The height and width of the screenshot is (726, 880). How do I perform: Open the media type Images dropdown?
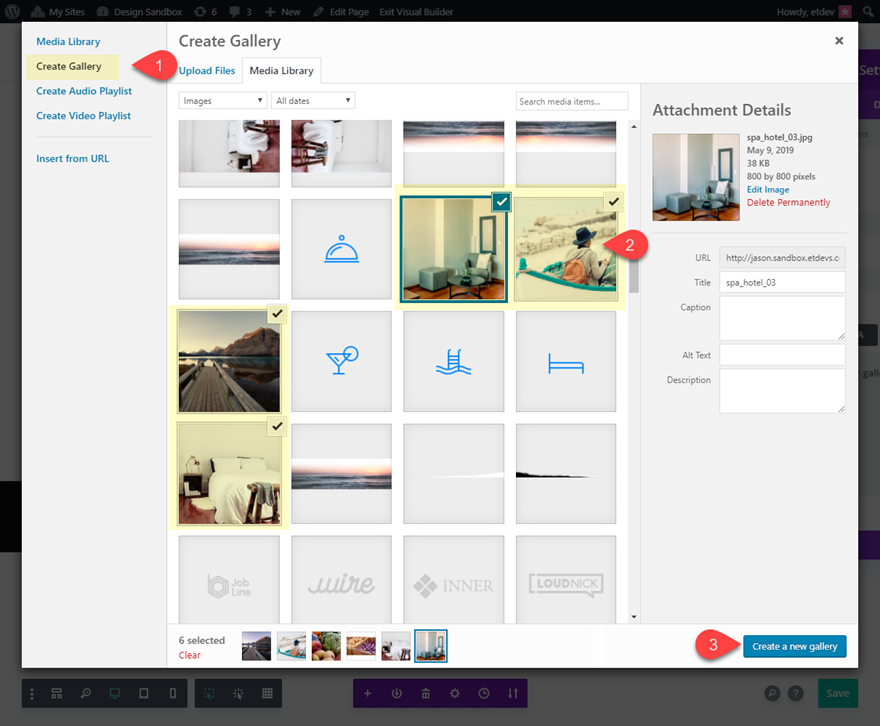pos(222,100)
